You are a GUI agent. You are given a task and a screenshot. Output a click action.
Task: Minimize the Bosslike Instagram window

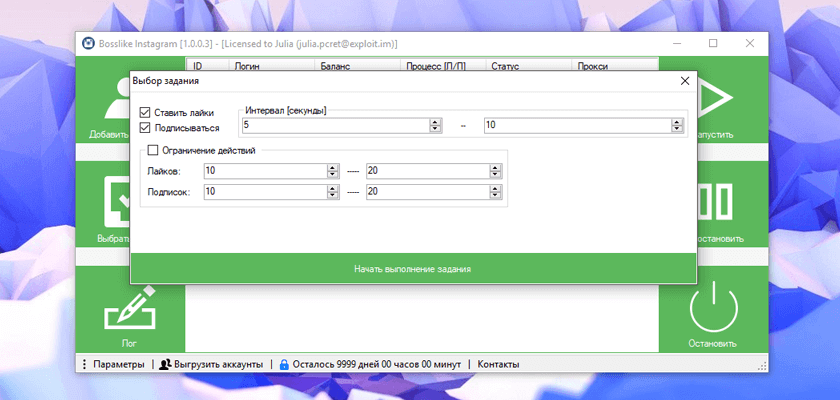click(677, 43)
